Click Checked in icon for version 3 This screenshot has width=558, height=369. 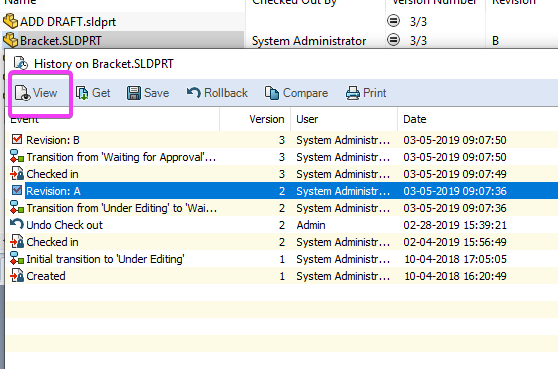17,173
